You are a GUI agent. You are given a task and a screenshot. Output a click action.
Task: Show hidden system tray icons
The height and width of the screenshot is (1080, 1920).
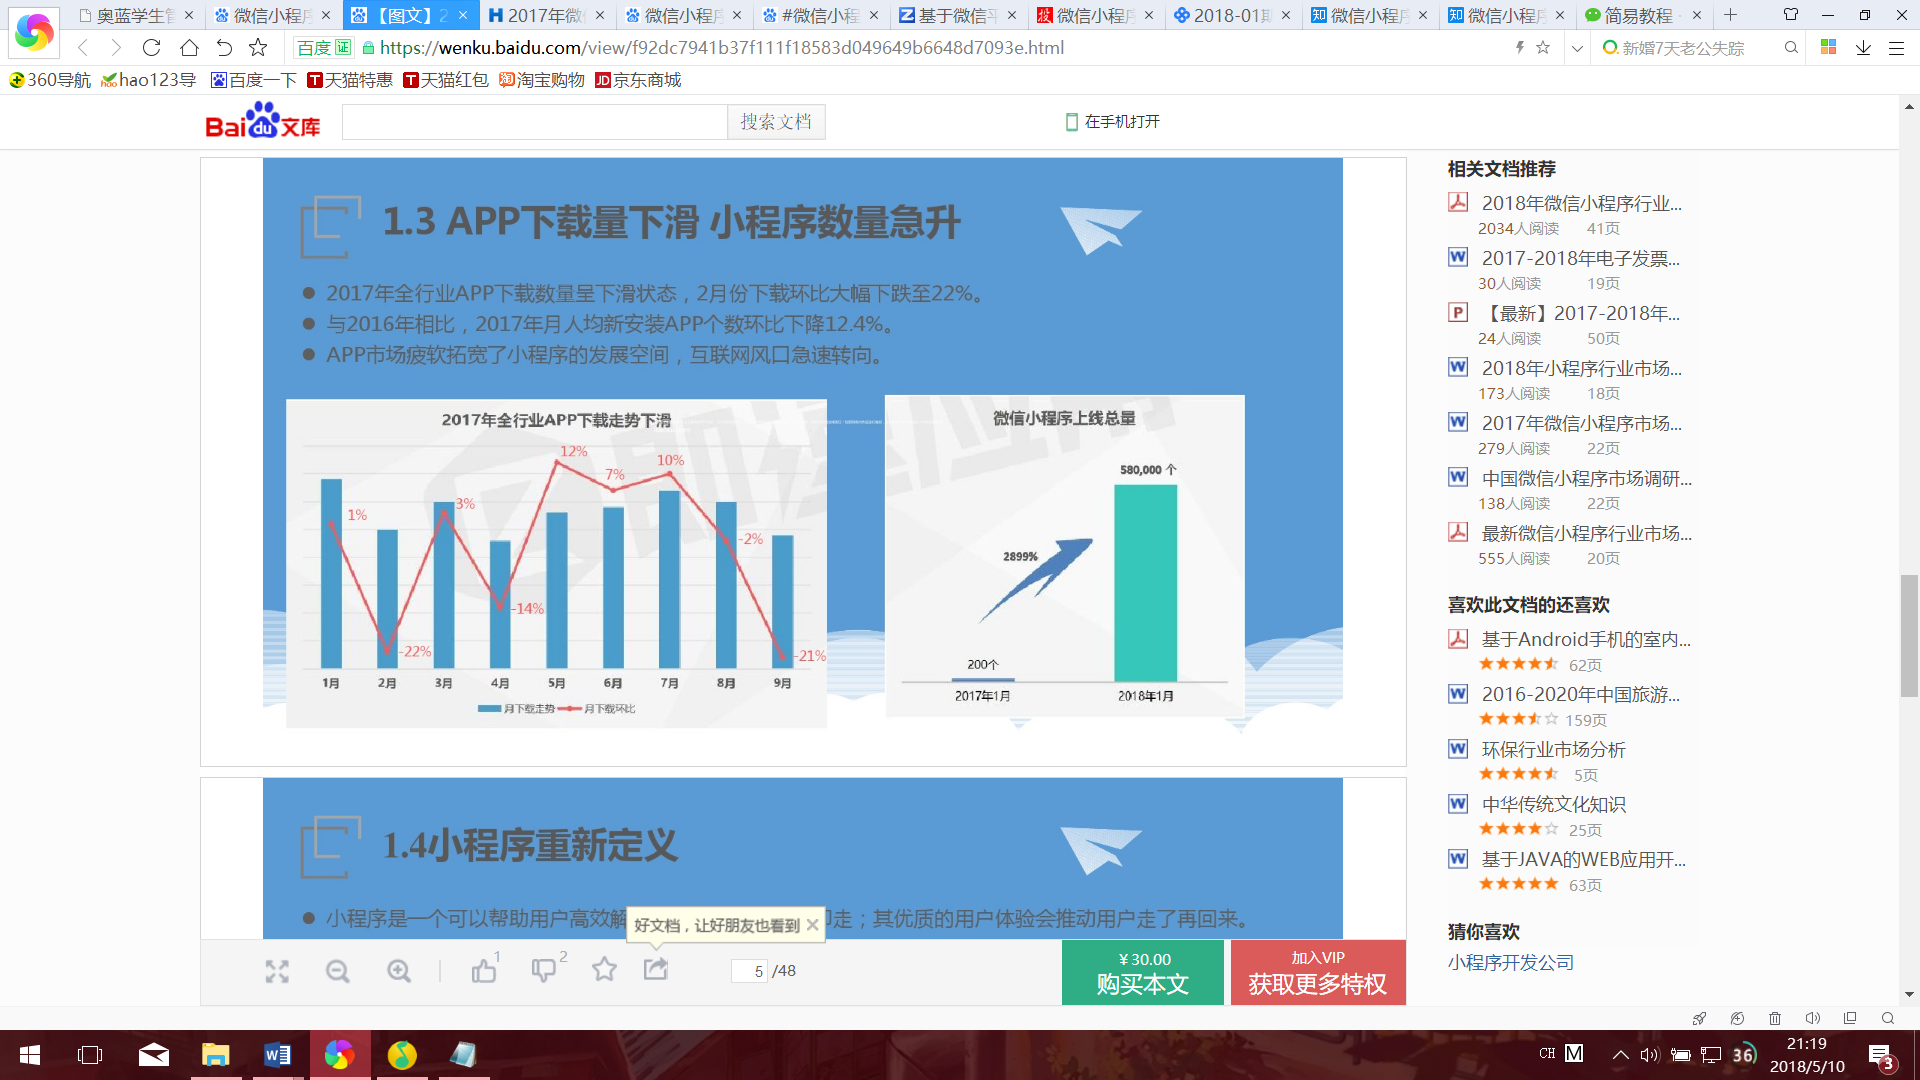1620,1054
